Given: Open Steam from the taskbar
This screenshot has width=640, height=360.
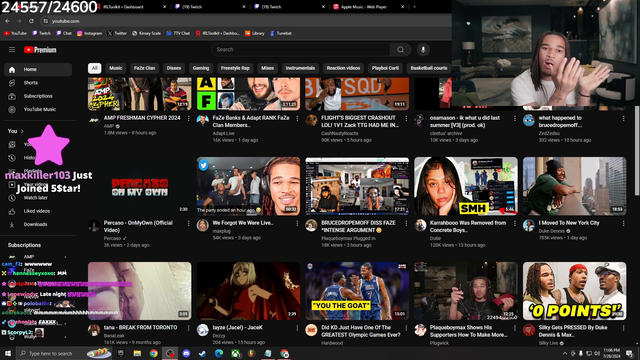Looking at the screenshot, I should 202,353.
